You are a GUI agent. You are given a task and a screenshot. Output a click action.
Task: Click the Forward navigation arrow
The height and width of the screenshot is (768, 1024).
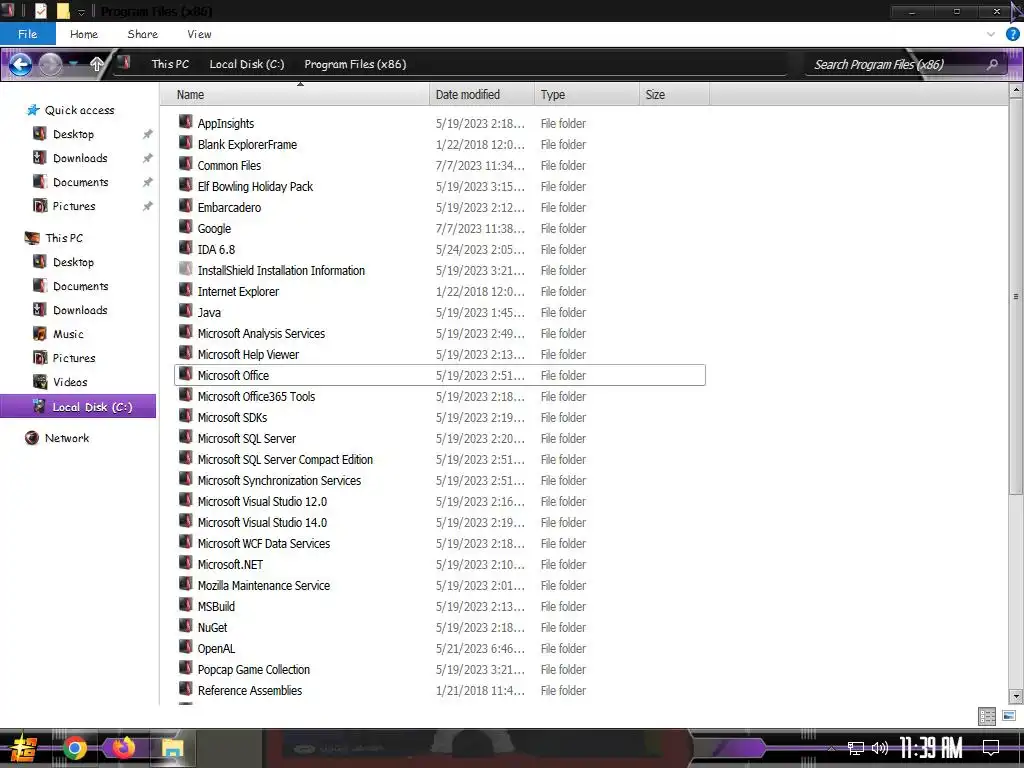[50, 64]
